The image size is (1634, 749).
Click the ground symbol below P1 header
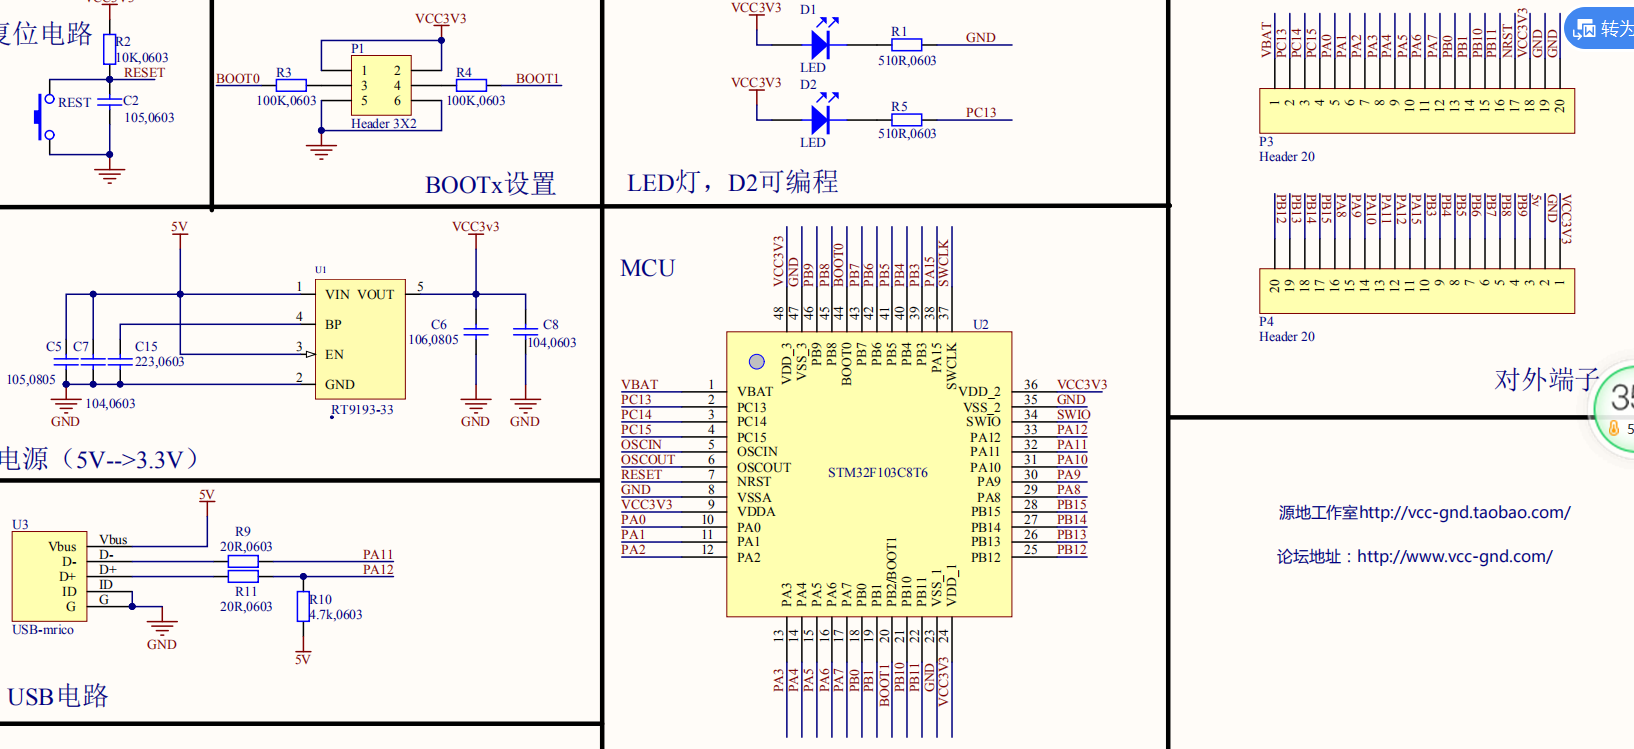coord(321,152)
